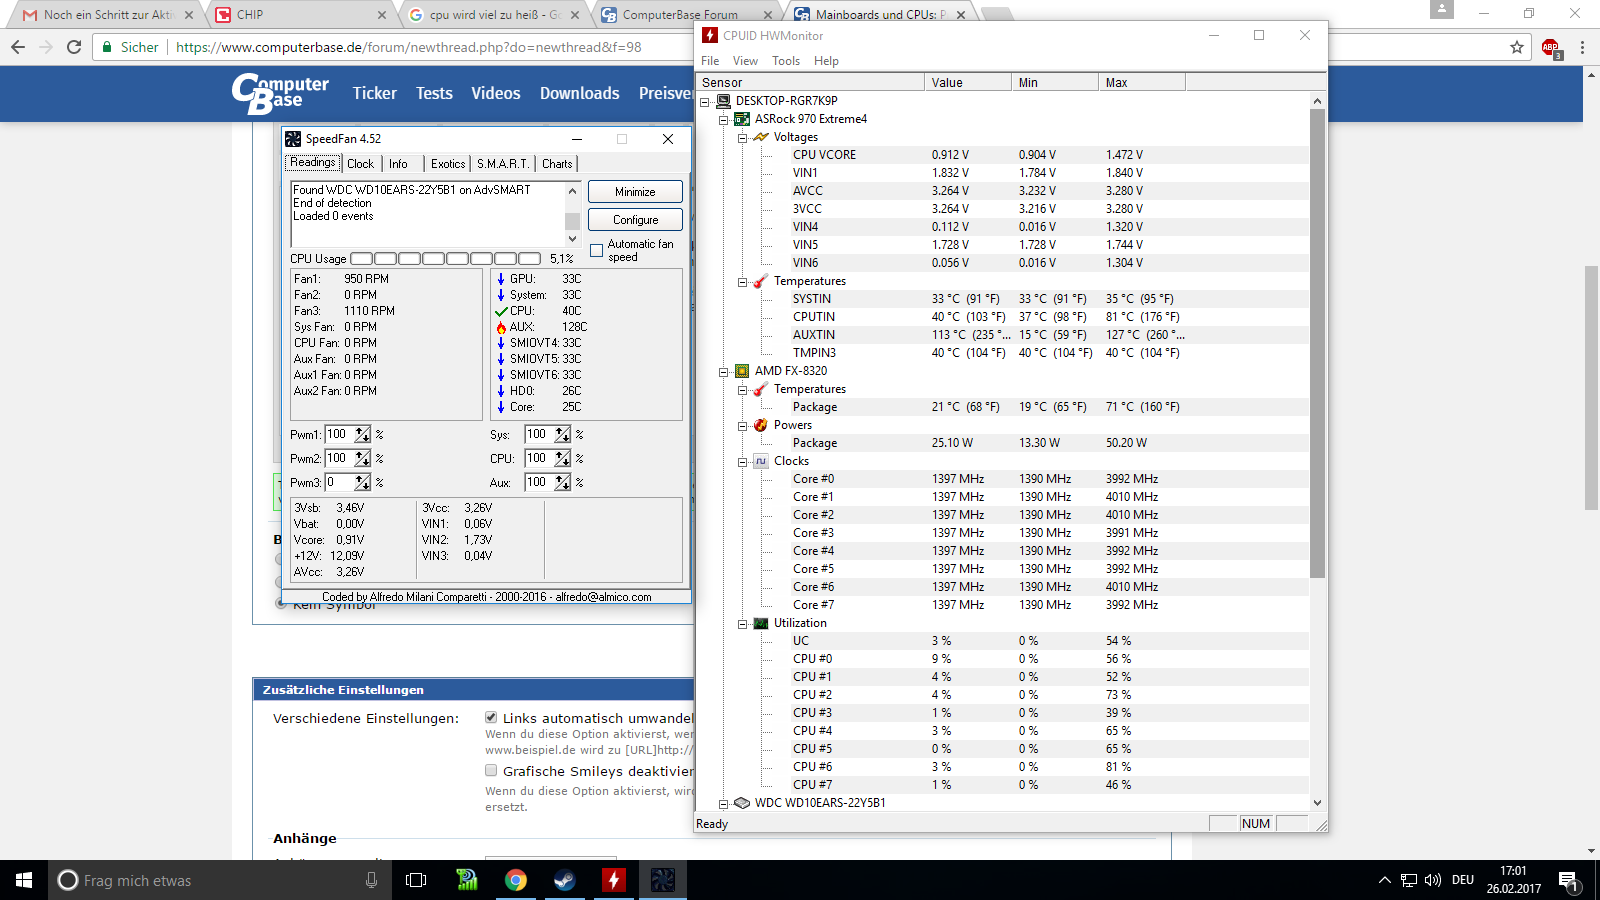Viewport: 1600px width, 900px height.
Task: Click the HWMonitor lightning icon in its title bar
Action: pos(710,35)
